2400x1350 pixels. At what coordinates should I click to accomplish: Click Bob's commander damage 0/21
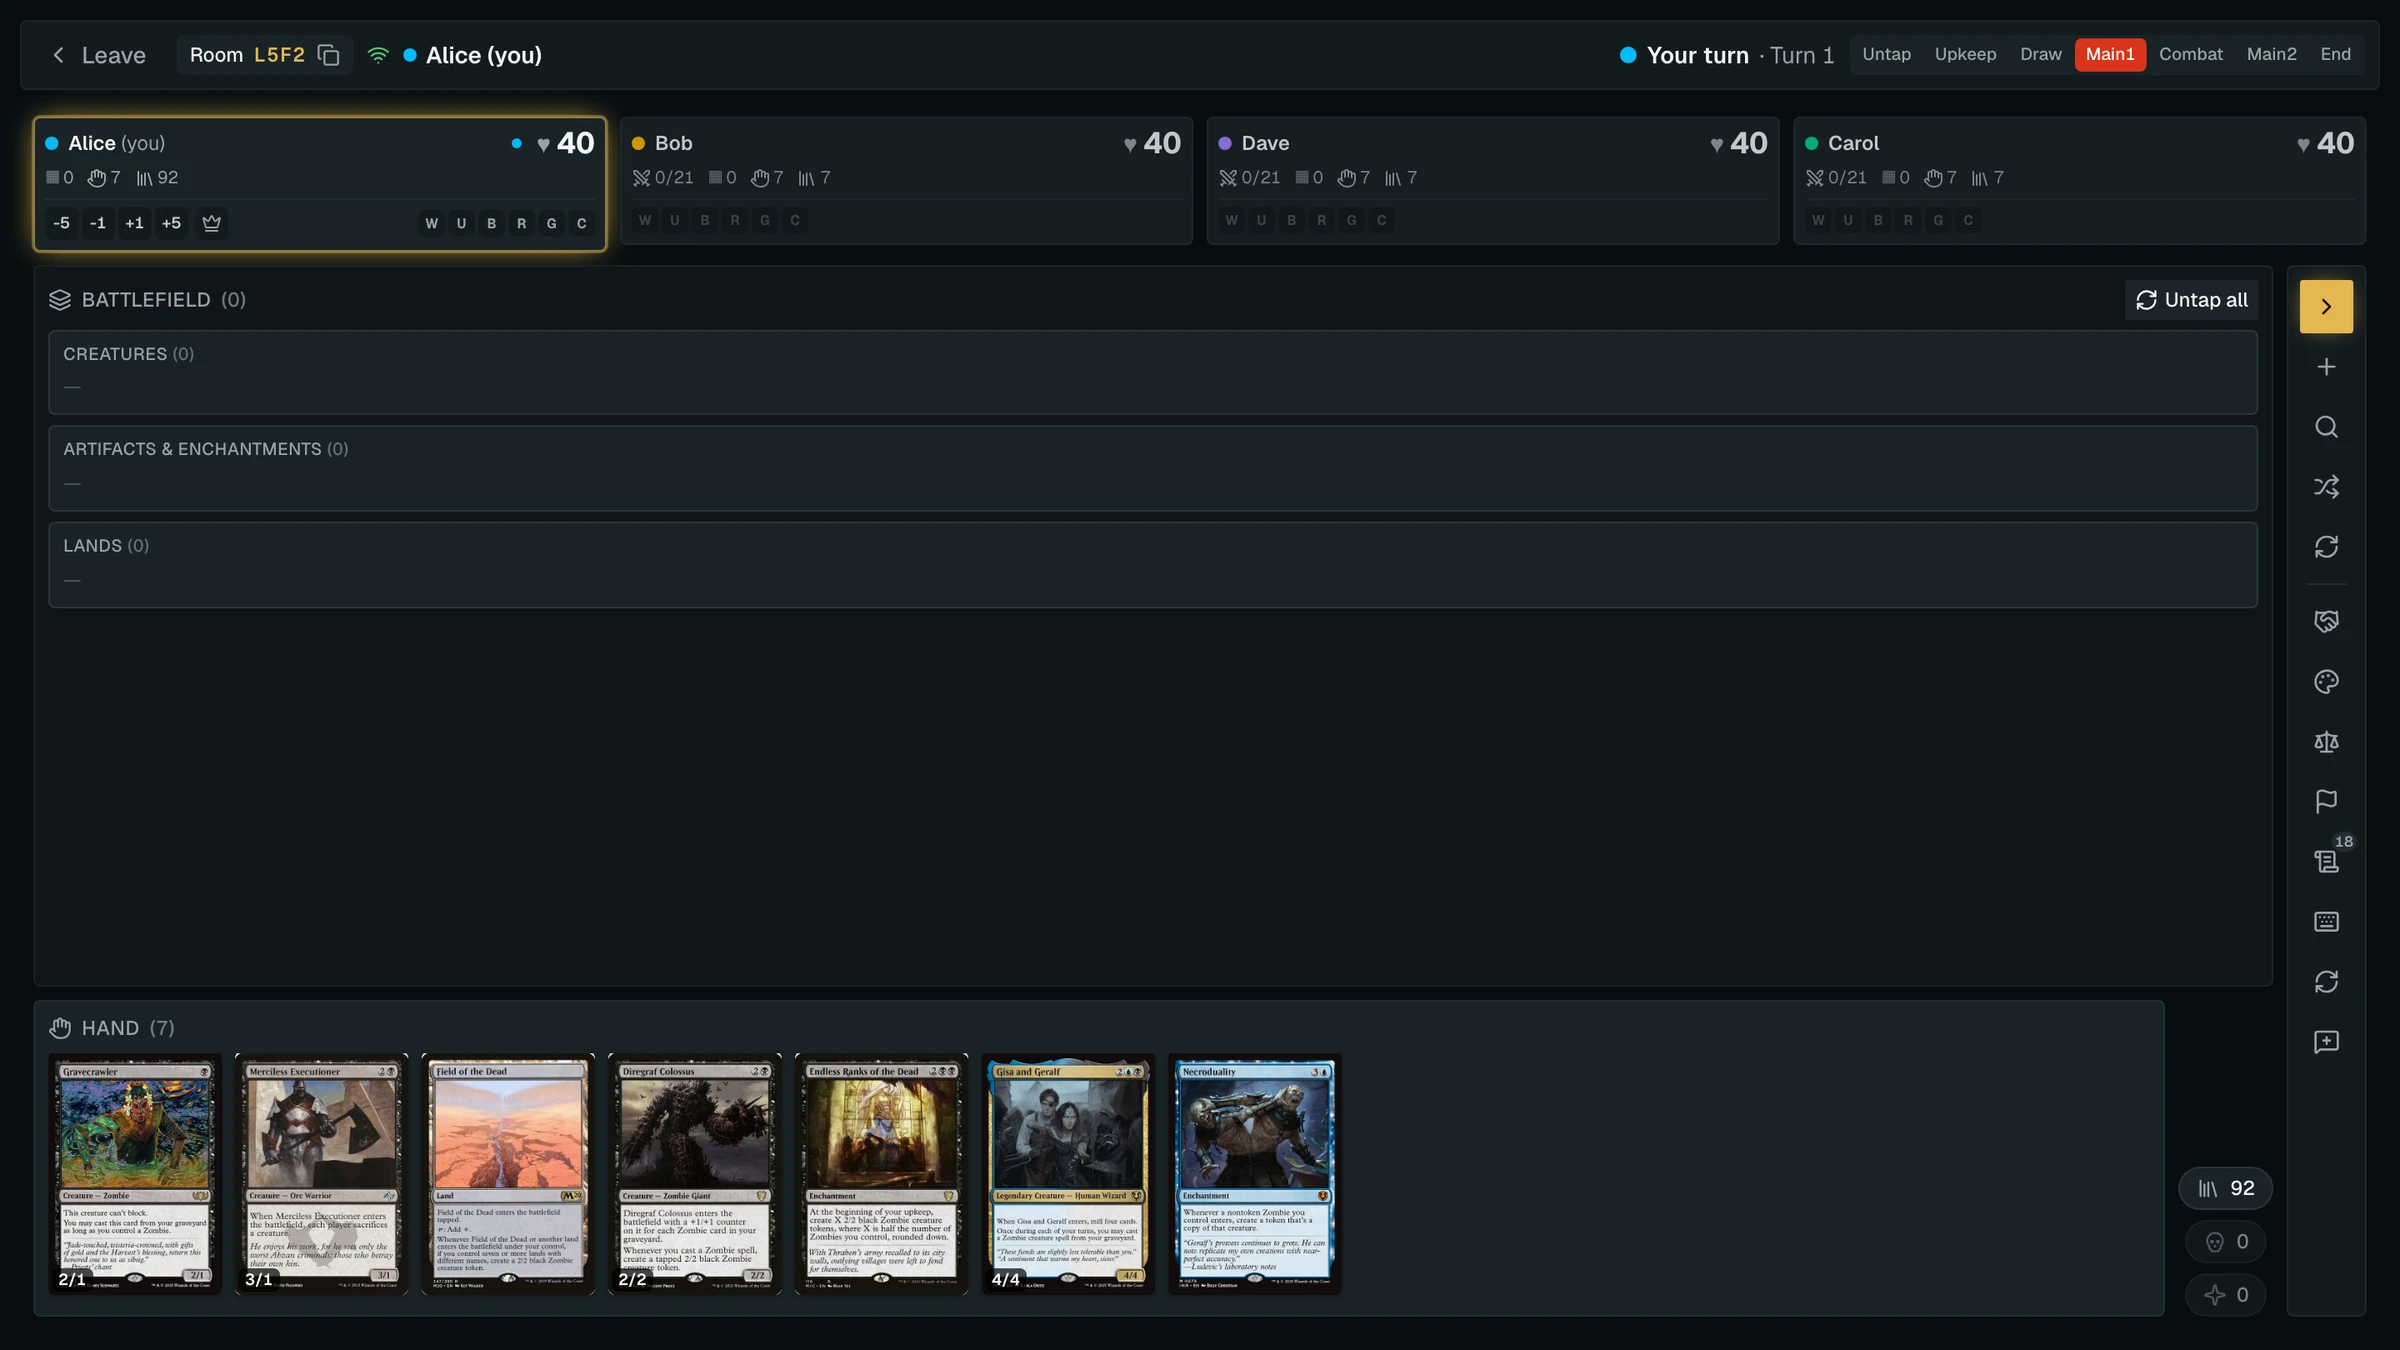pyautogui.click(x=663, y=178)
